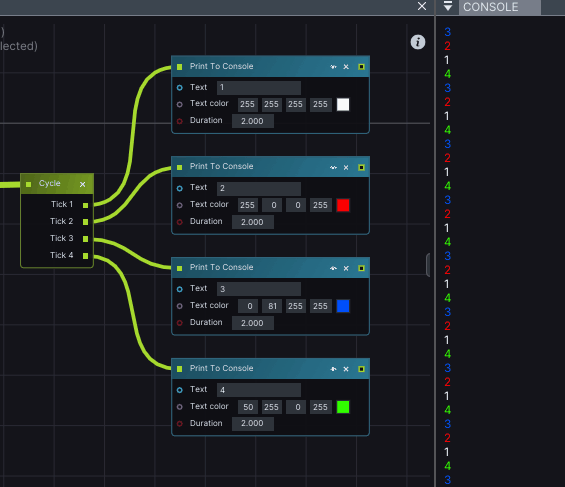Click the side panel collapse handle
The width and height of the screenshot is (565, 487).
click(x=428, y=265)
